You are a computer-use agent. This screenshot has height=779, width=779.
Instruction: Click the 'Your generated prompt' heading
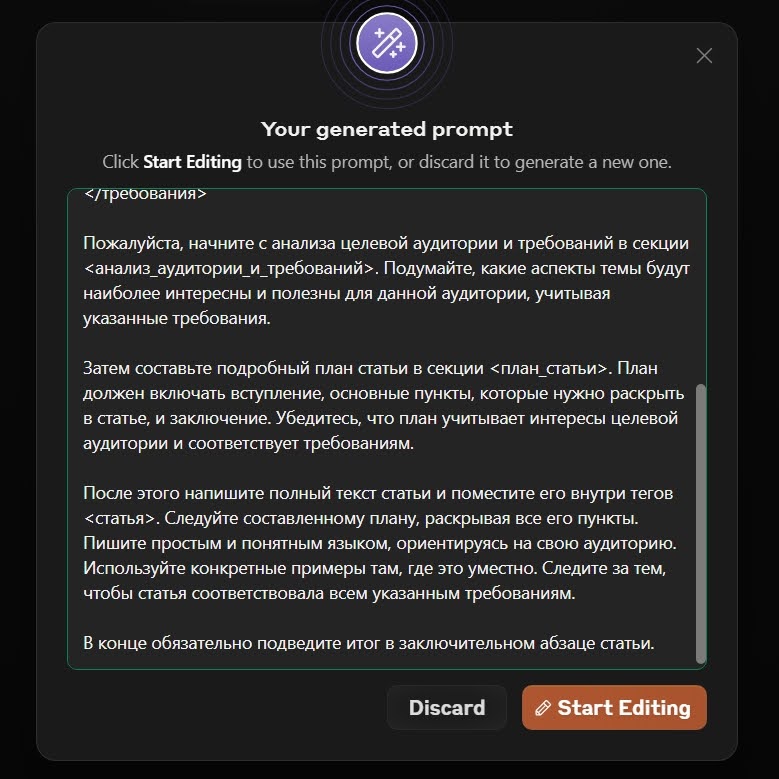[387, 129]
